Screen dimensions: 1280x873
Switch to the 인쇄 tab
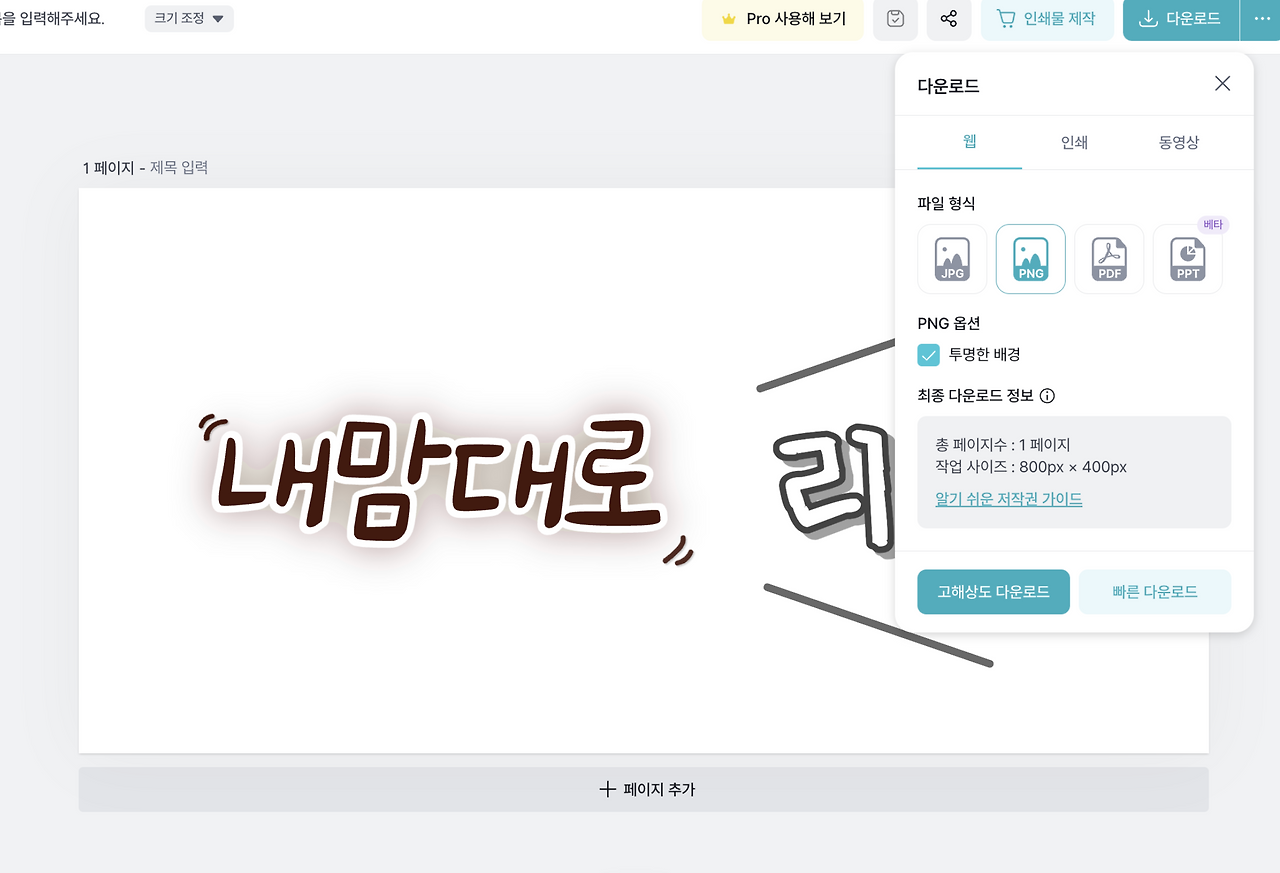coord(1073,142)
